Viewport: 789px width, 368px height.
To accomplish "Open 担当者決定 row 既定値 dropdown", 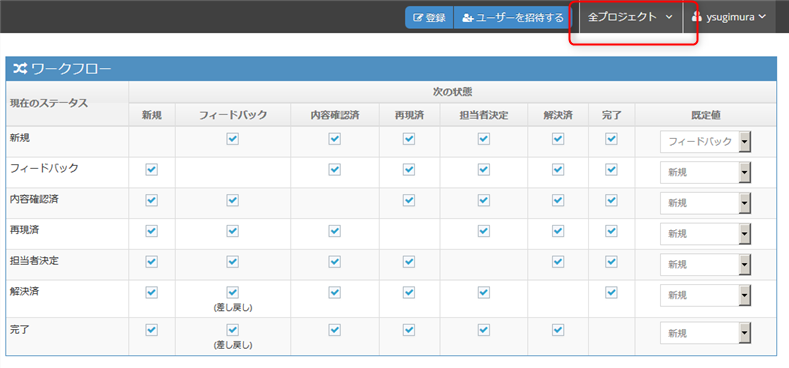I will click(x=705, y=265).
